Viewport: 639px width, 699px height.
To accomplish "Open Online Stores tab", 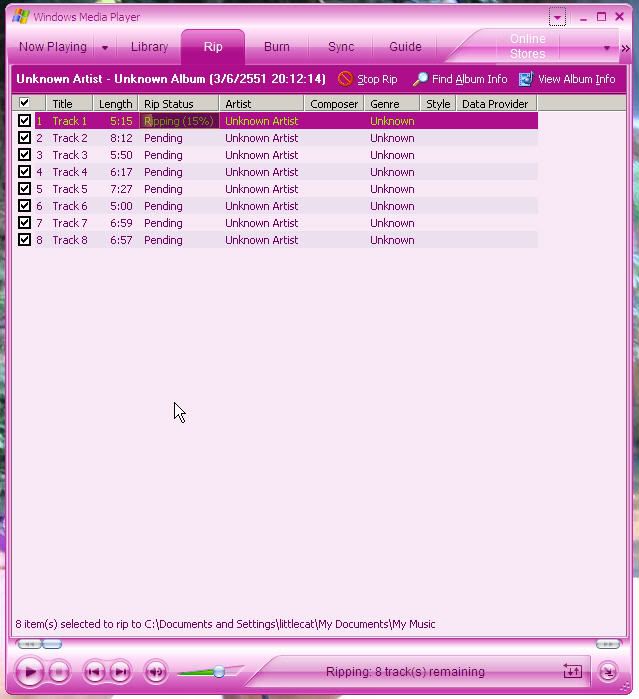I will 528,46.
